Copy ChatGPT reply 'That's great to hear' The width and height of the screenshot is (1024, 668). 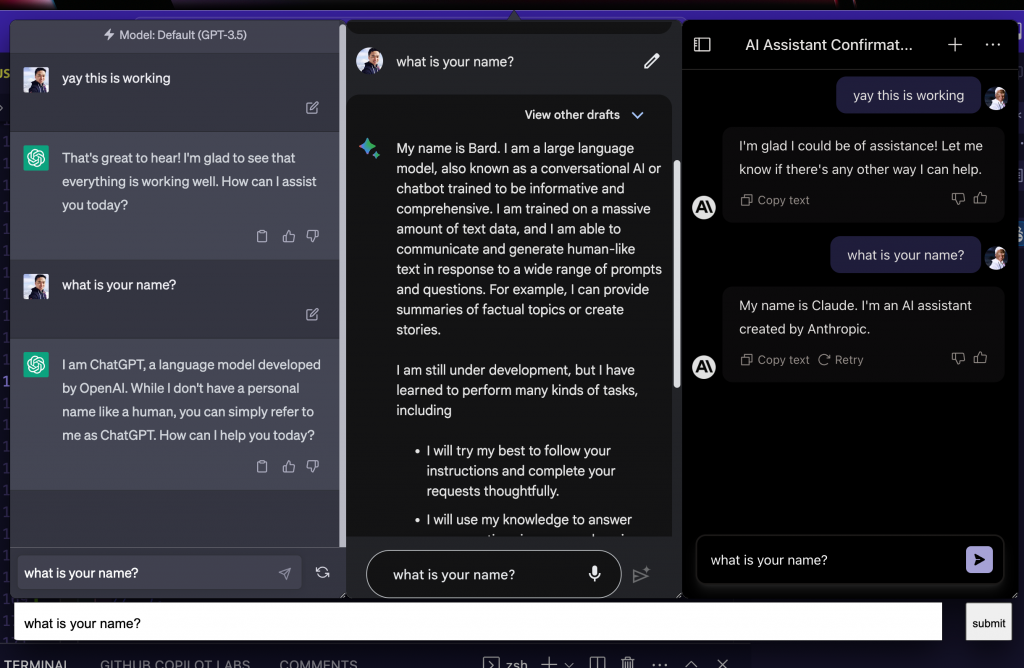262,236
